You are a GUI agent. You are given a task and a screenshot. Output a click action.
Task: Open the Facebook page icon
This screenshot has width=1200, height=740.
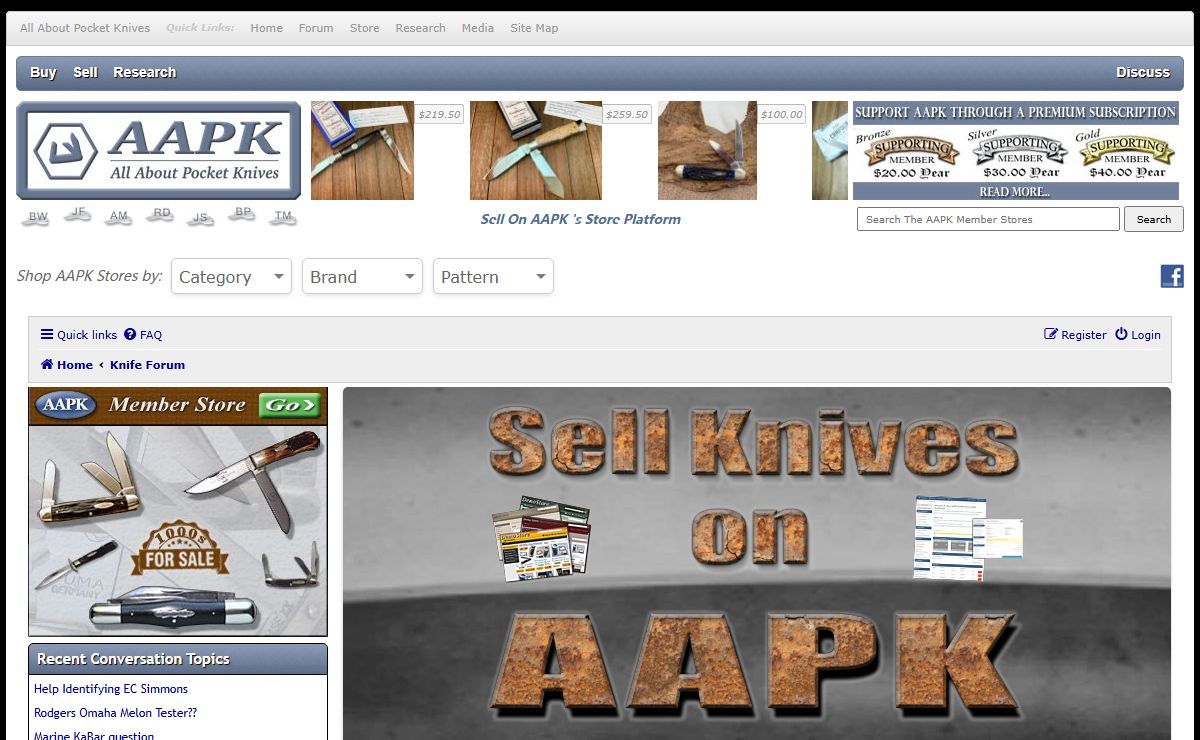pyautogui.click(x=1172, y=276)
